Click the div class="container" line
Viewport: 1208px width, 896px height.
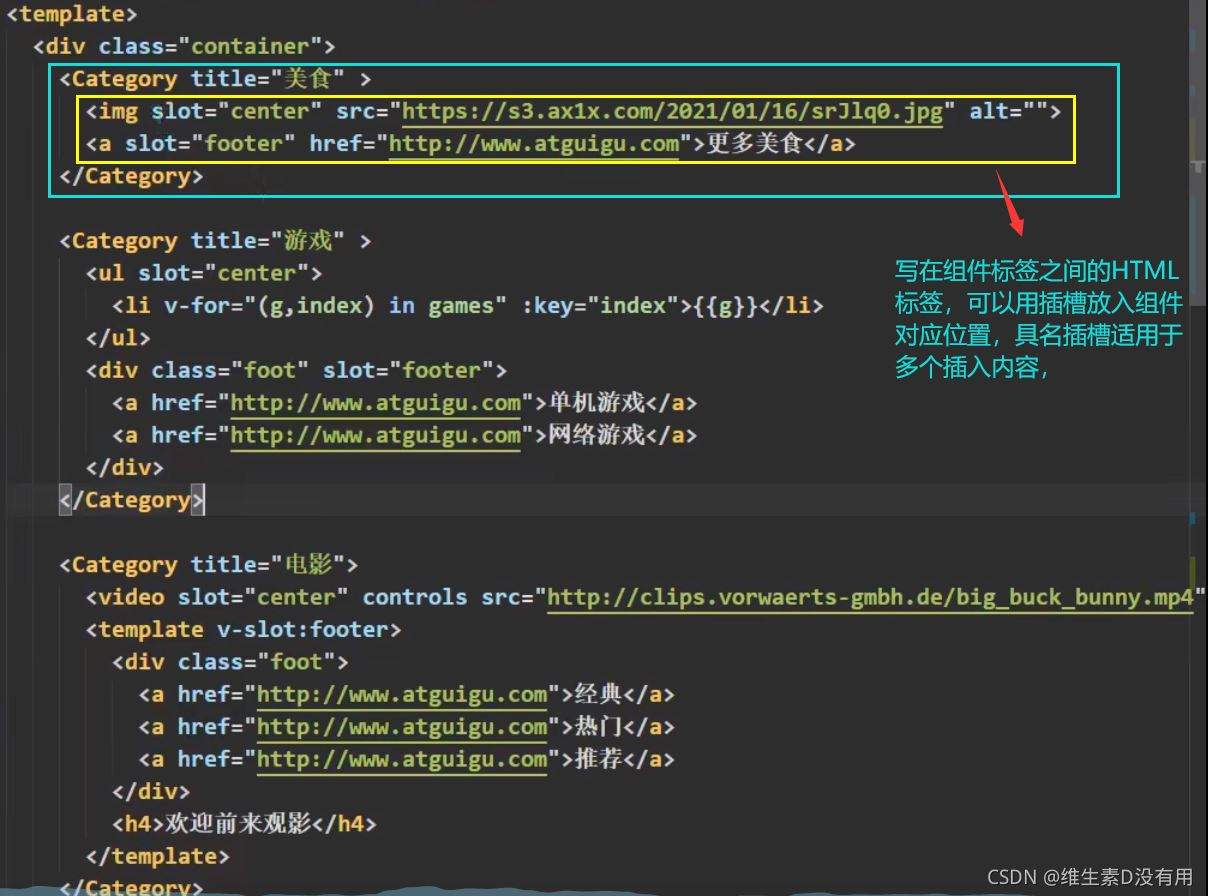pos(184,46)
